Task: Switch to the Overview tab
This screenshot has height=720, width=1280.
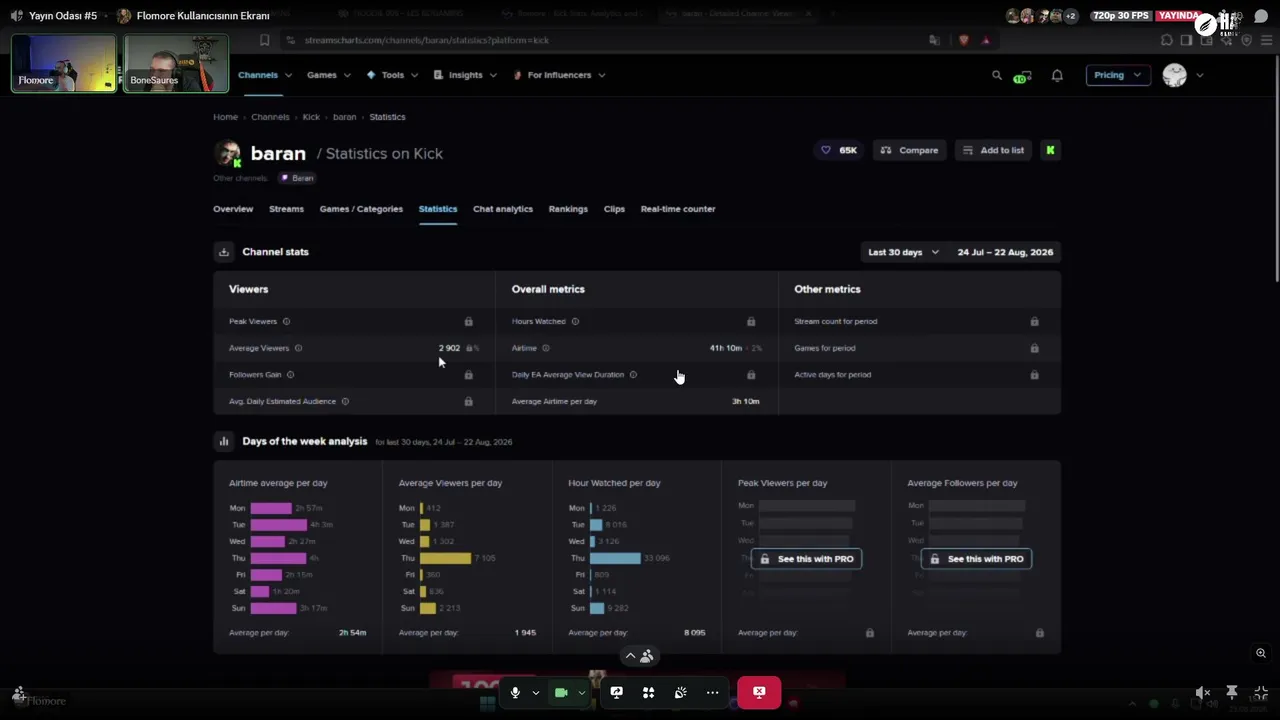Action: 233,209
